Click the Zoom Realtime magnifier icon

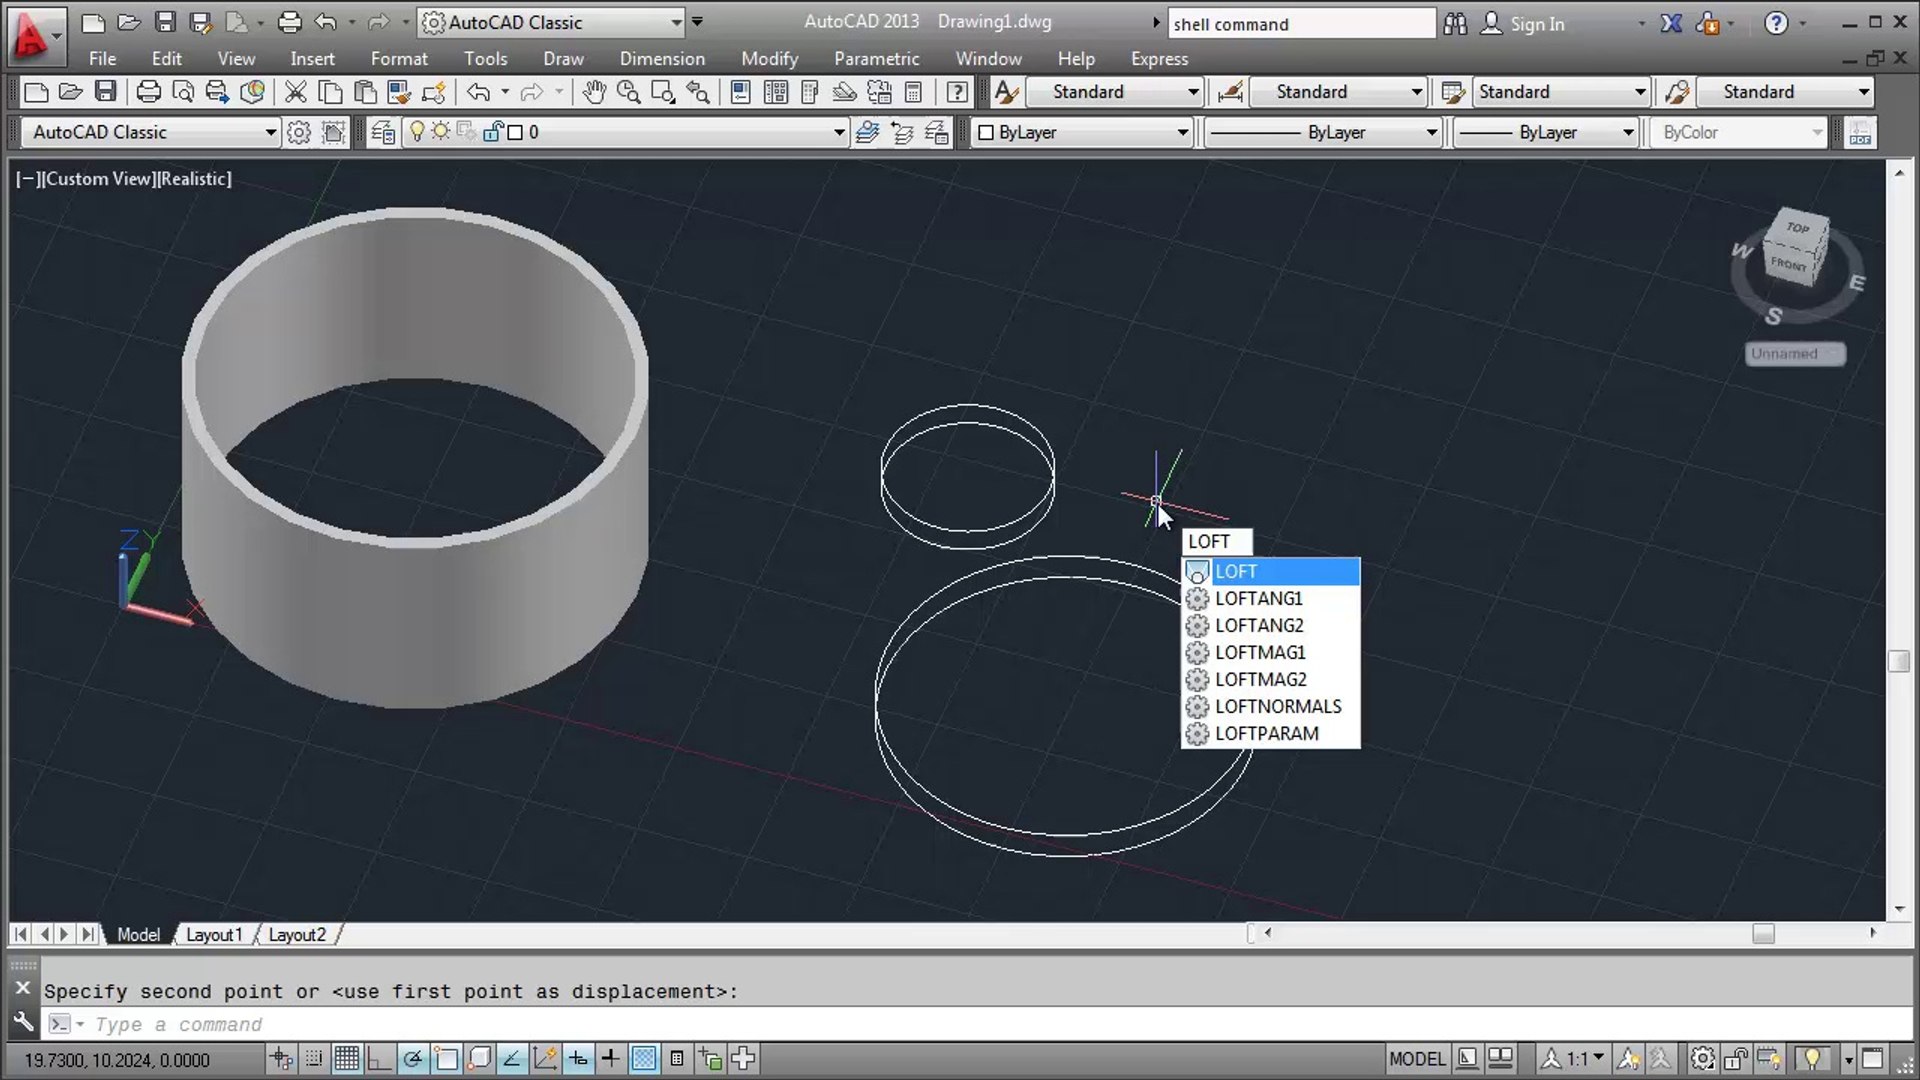[628, 93]
